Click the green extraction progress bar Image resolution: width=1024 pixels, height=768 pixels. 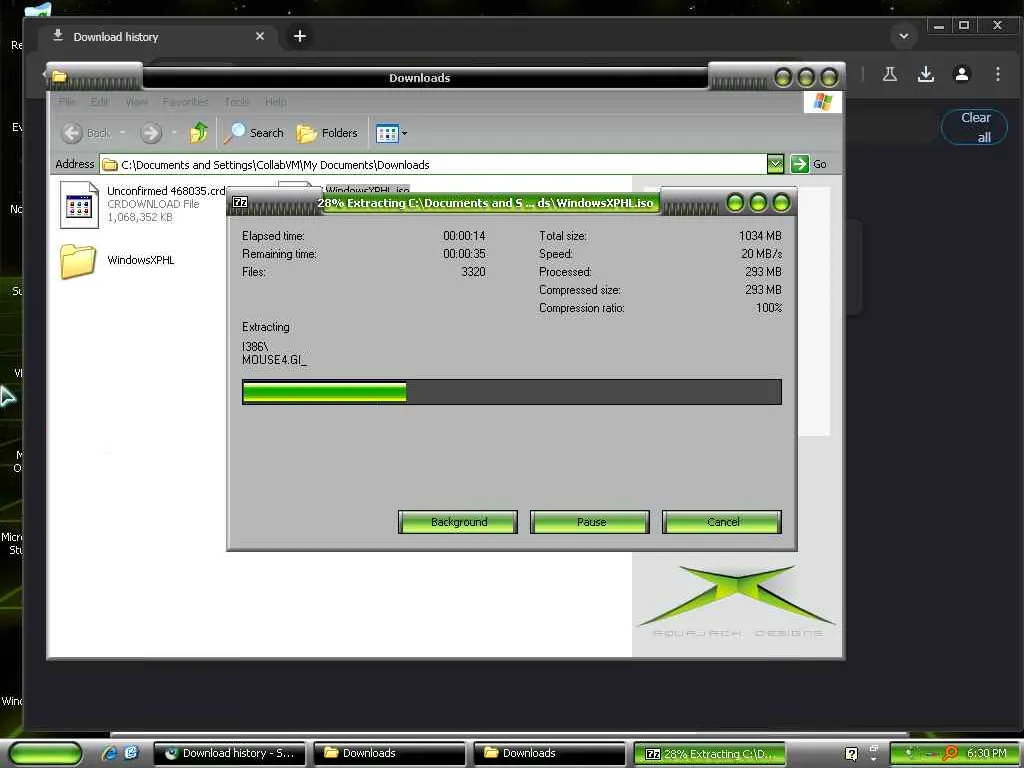pos(325,392)
